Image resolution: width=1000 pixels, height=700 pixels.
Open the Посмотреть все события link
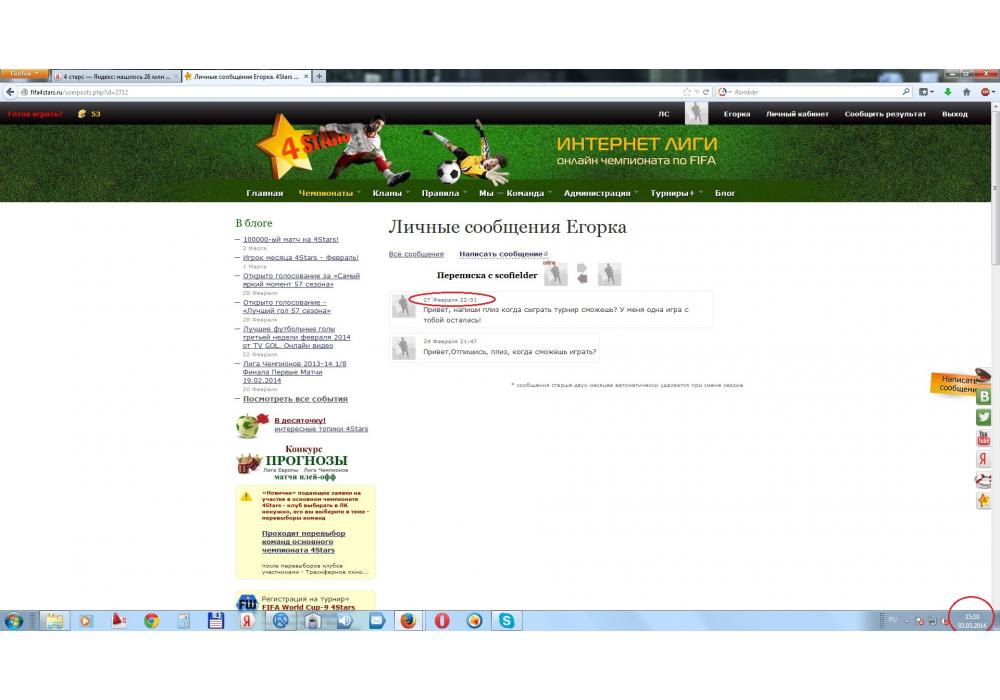295,399
